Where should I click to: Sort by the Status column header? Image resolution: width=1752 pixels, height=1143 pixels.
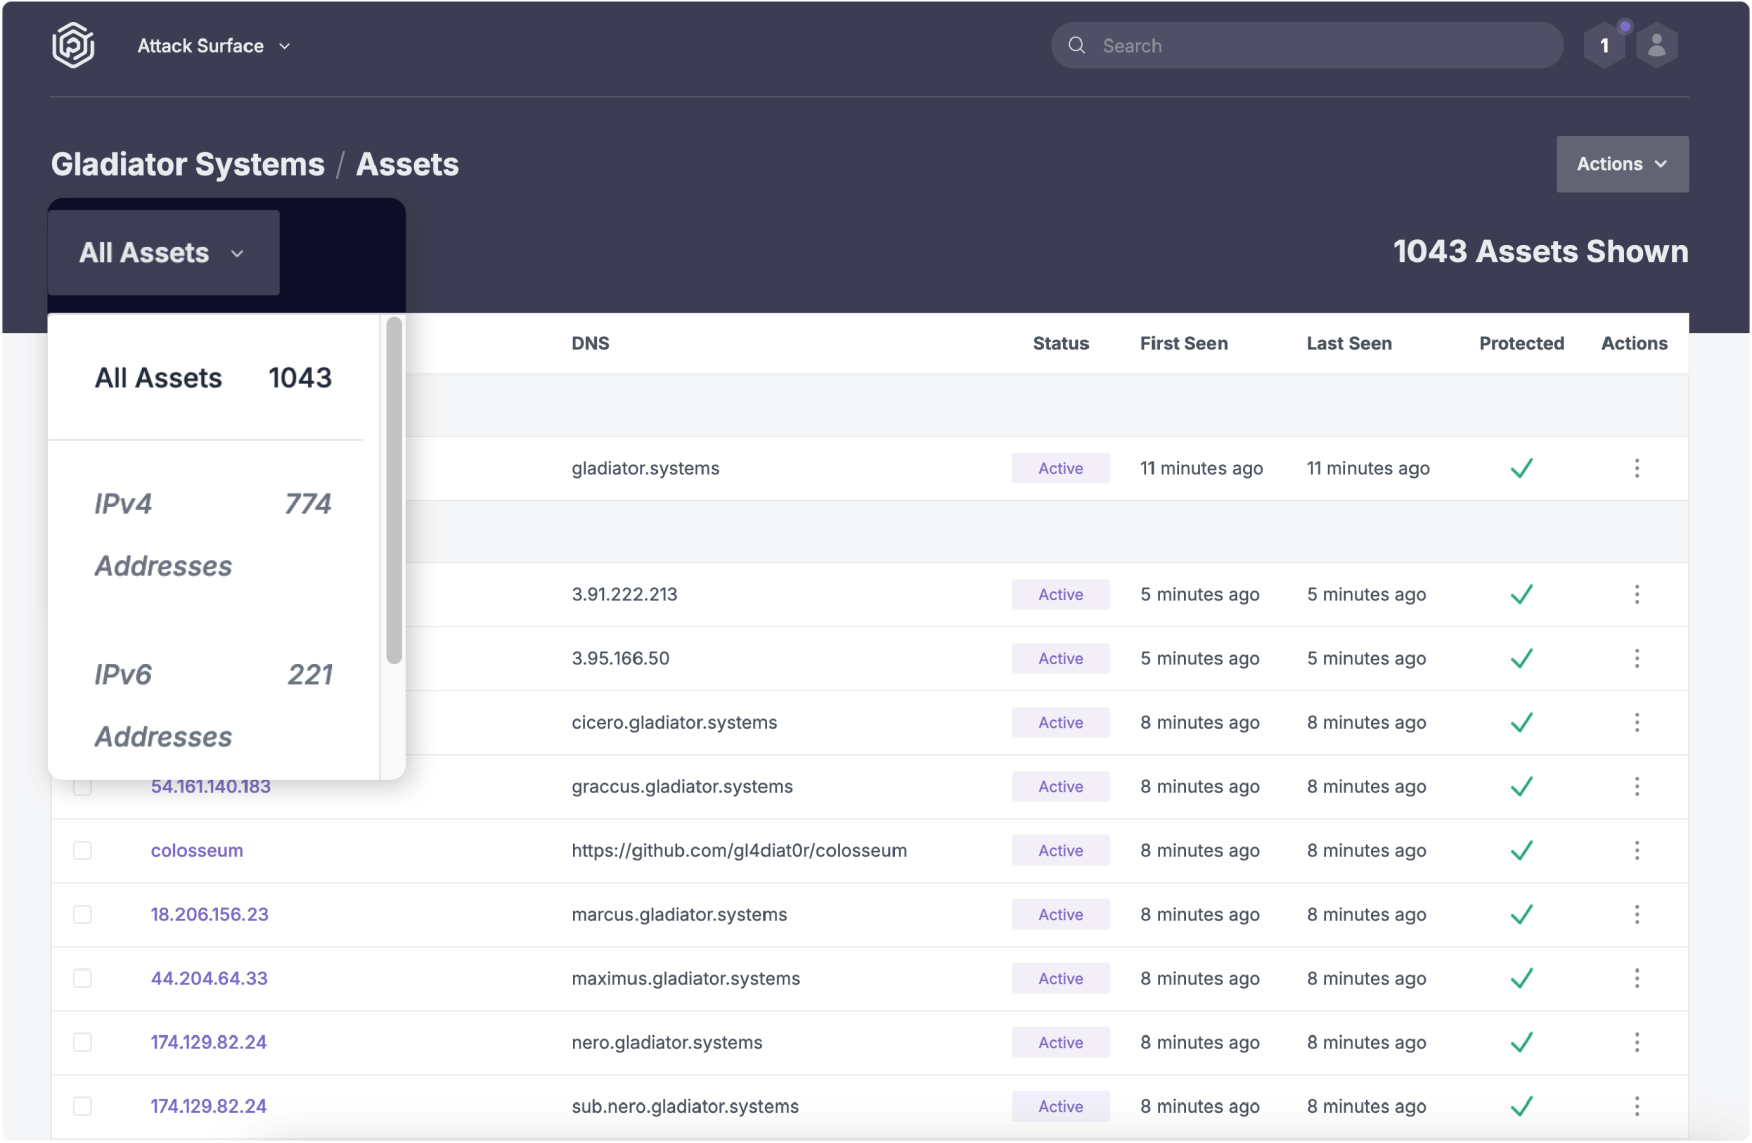(1061, 343)
